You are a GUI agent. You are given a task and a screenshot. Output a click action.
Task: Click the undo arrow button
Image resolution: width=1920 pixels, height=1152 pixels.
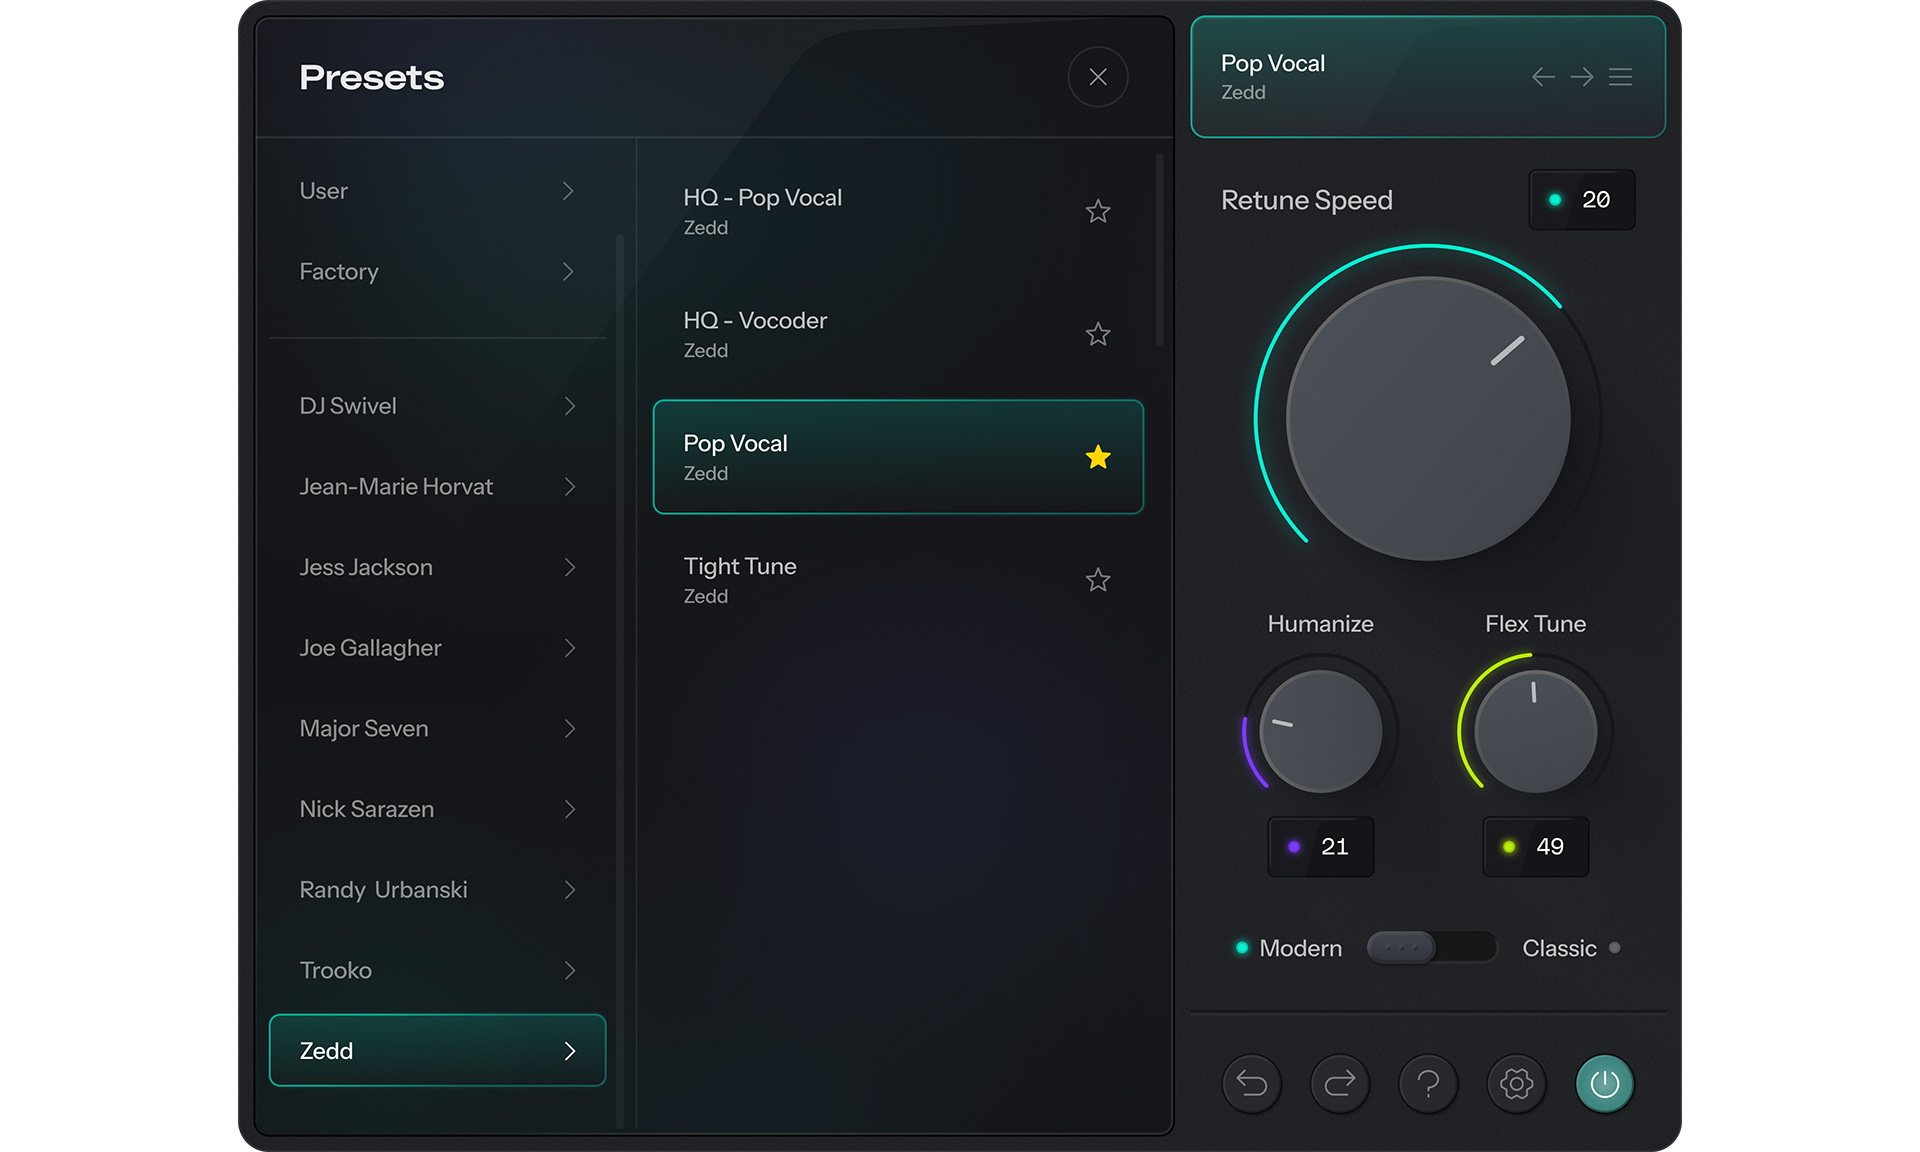point(1251,1083)
